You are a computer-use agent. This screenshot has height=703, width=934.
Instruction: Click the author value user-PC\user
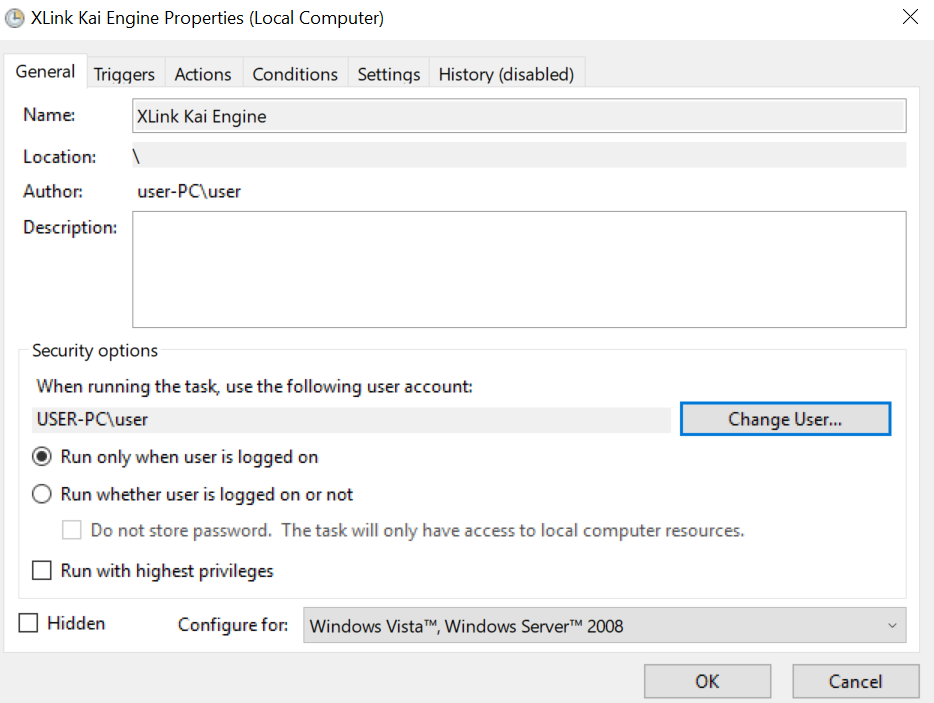point(189,191)
